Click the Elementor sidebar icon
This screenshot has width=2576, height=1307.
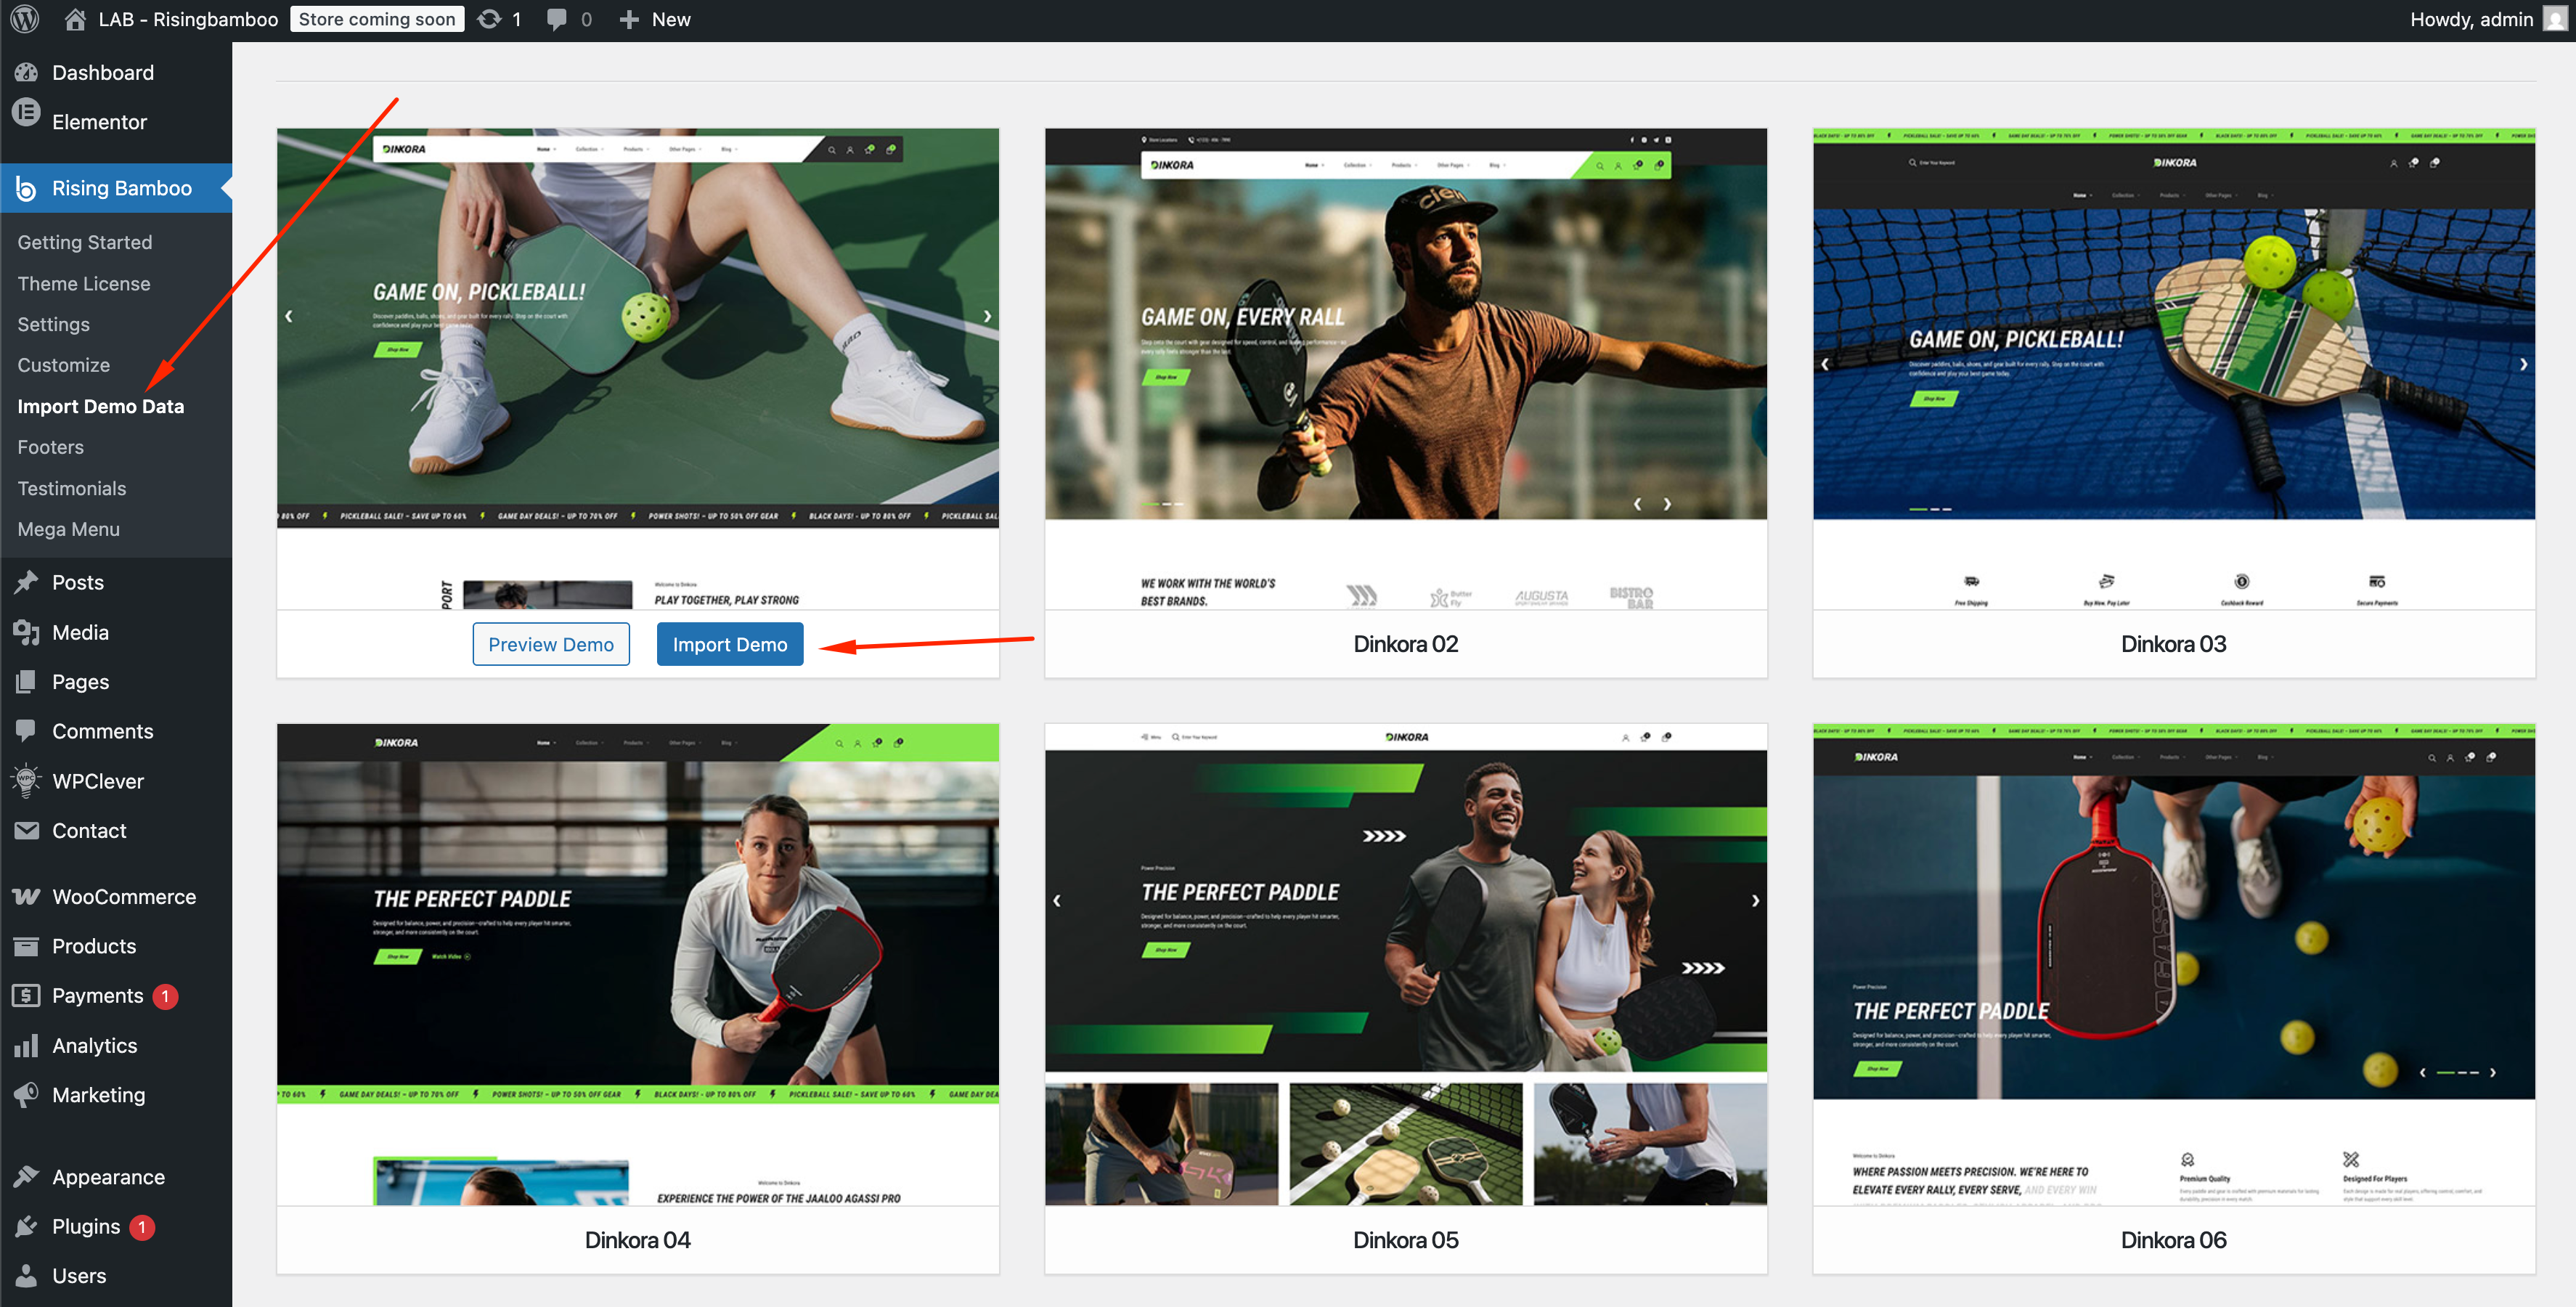point(26,113)
